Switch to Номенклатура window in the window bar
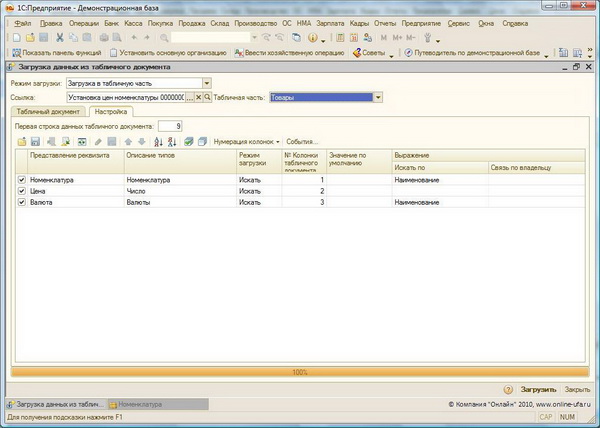The height and width of the screenshot is (428, 600). 158,404
